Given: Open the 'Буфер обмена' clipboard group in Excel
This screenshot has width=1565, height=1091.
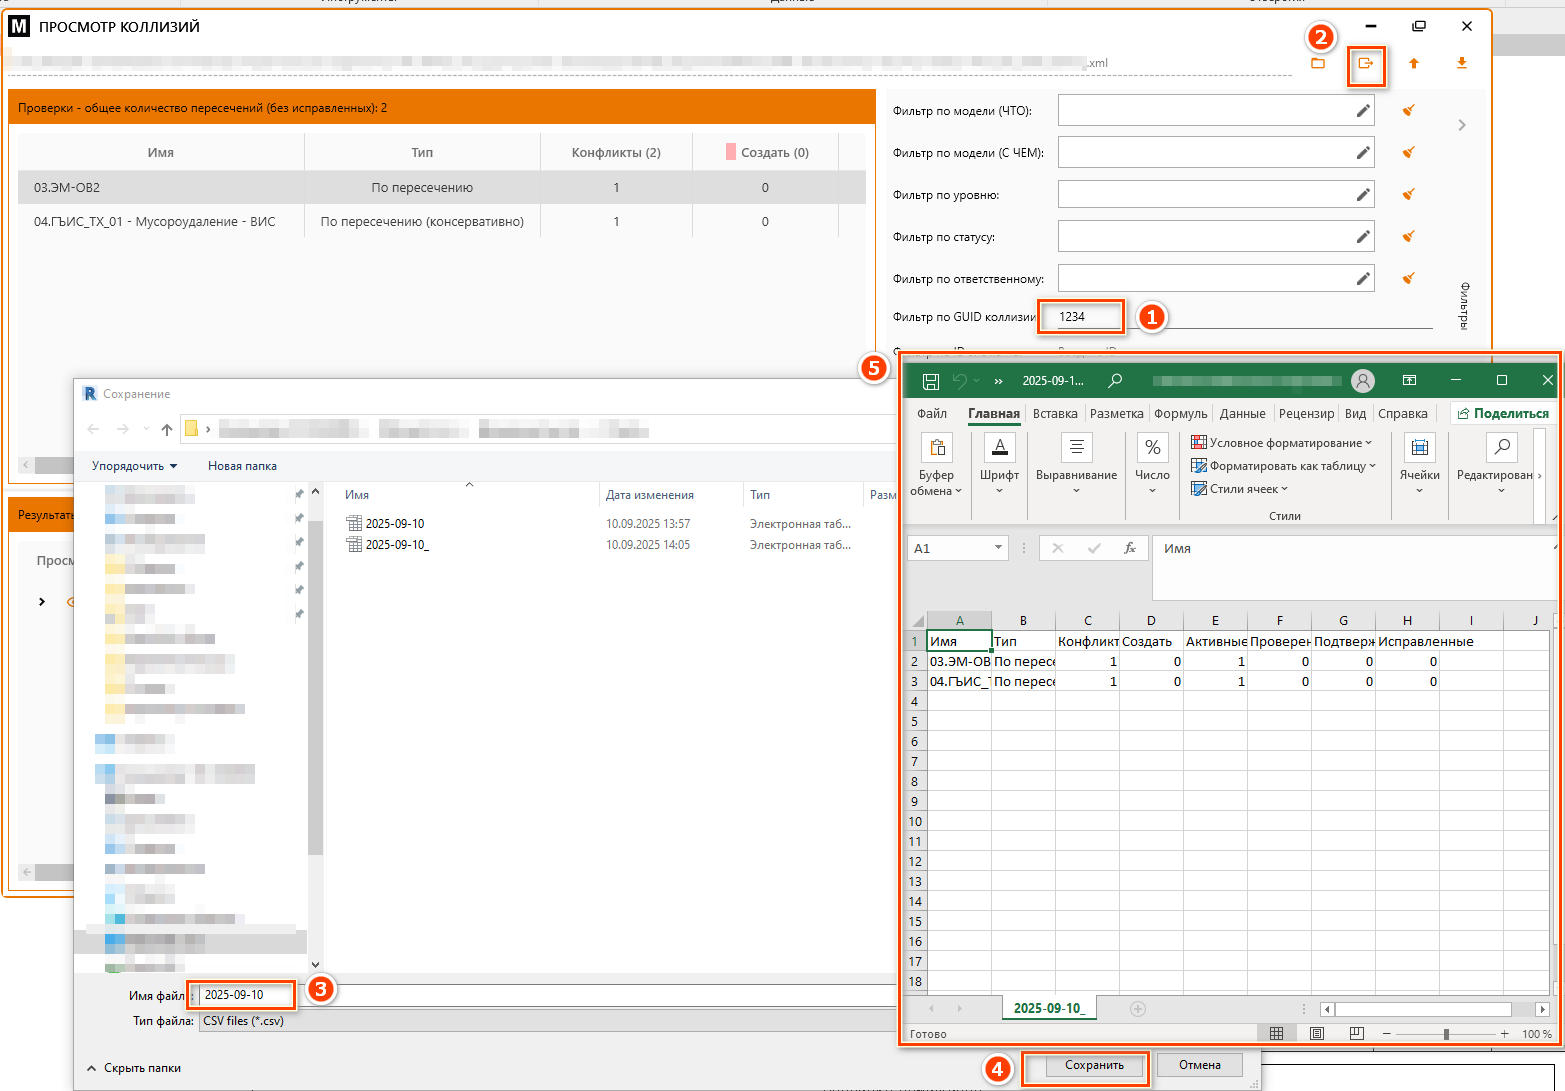Looking at the screenshot, I should [x=937, y=465].
